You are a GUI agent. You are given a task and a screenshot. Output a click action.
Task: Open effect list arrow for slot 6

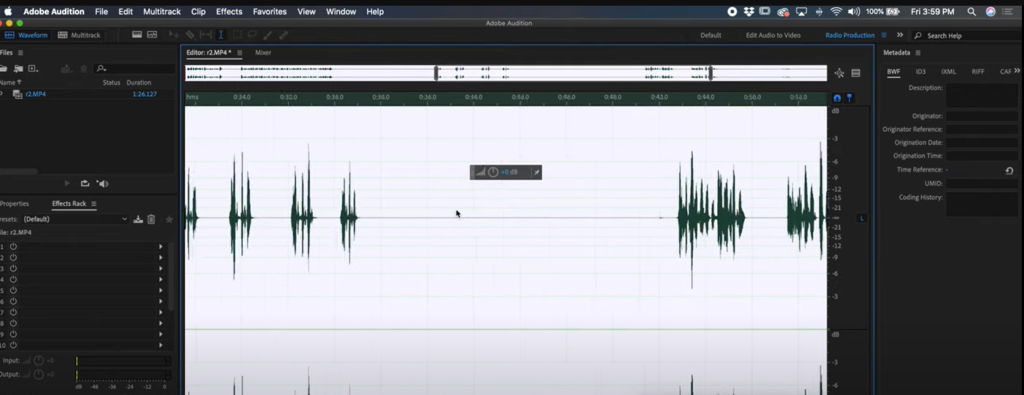161,301
